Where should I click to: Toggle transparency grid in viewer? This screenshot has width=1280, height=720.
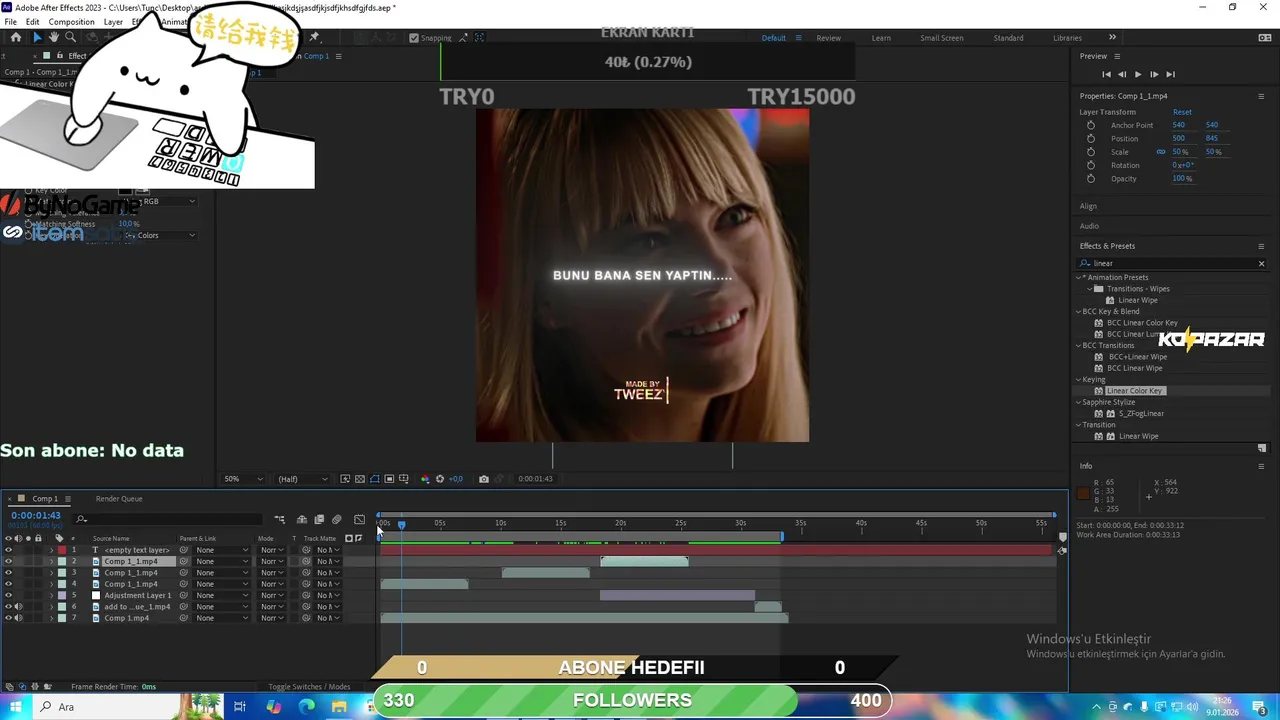point(360,479)
